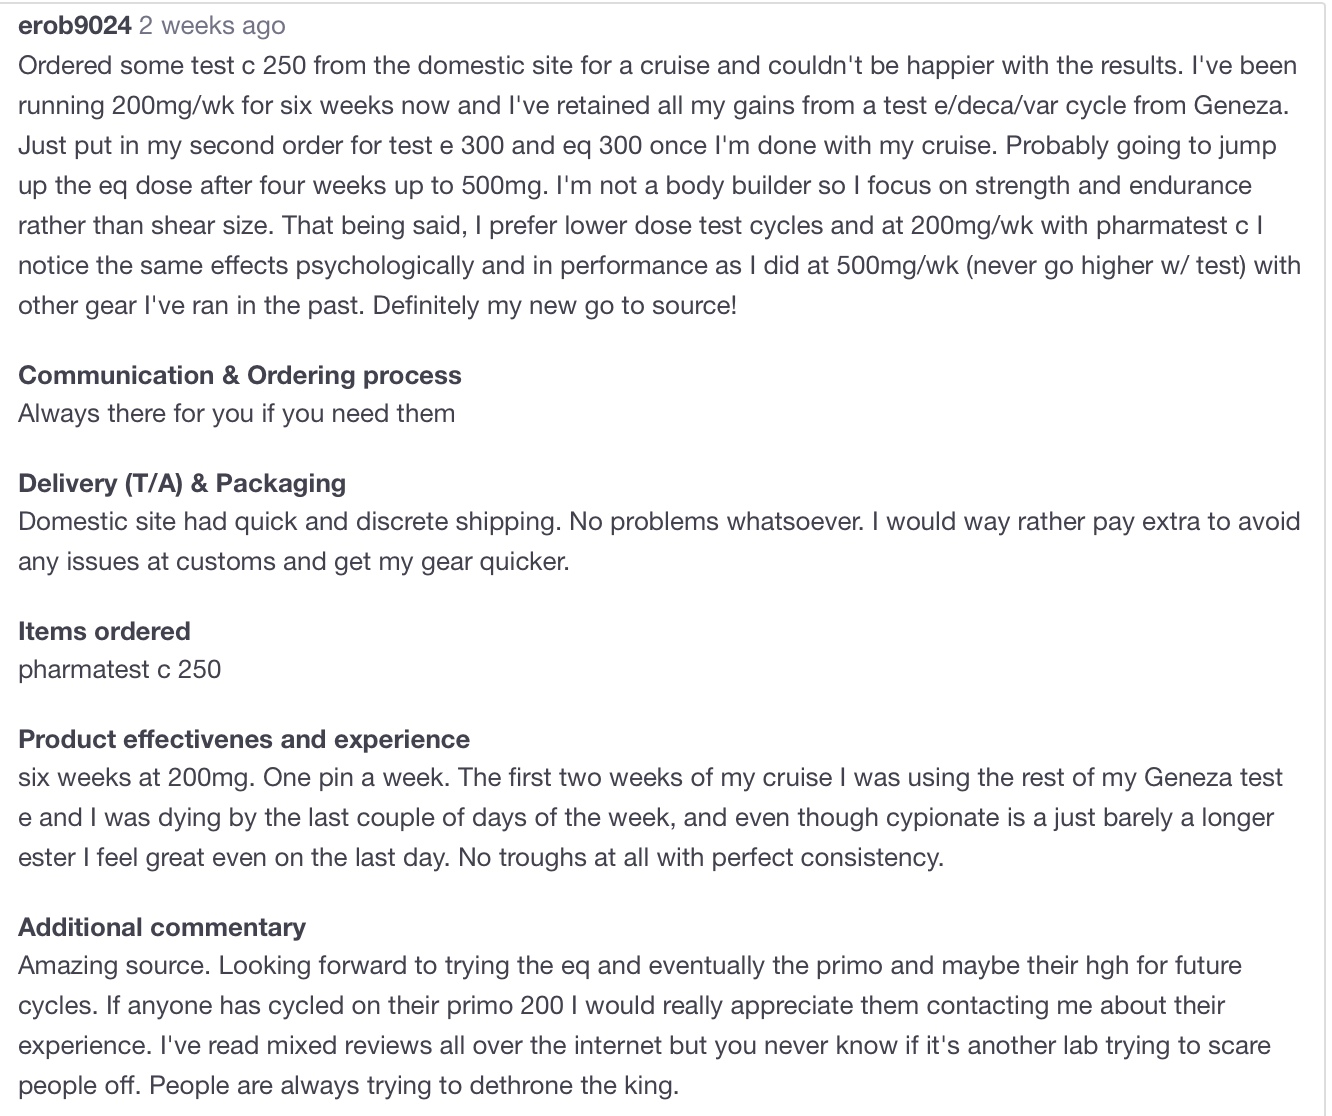Click "pharmatest c 250" under Items ordered
Screen dimensions: 1332x1116
(120, 669)
